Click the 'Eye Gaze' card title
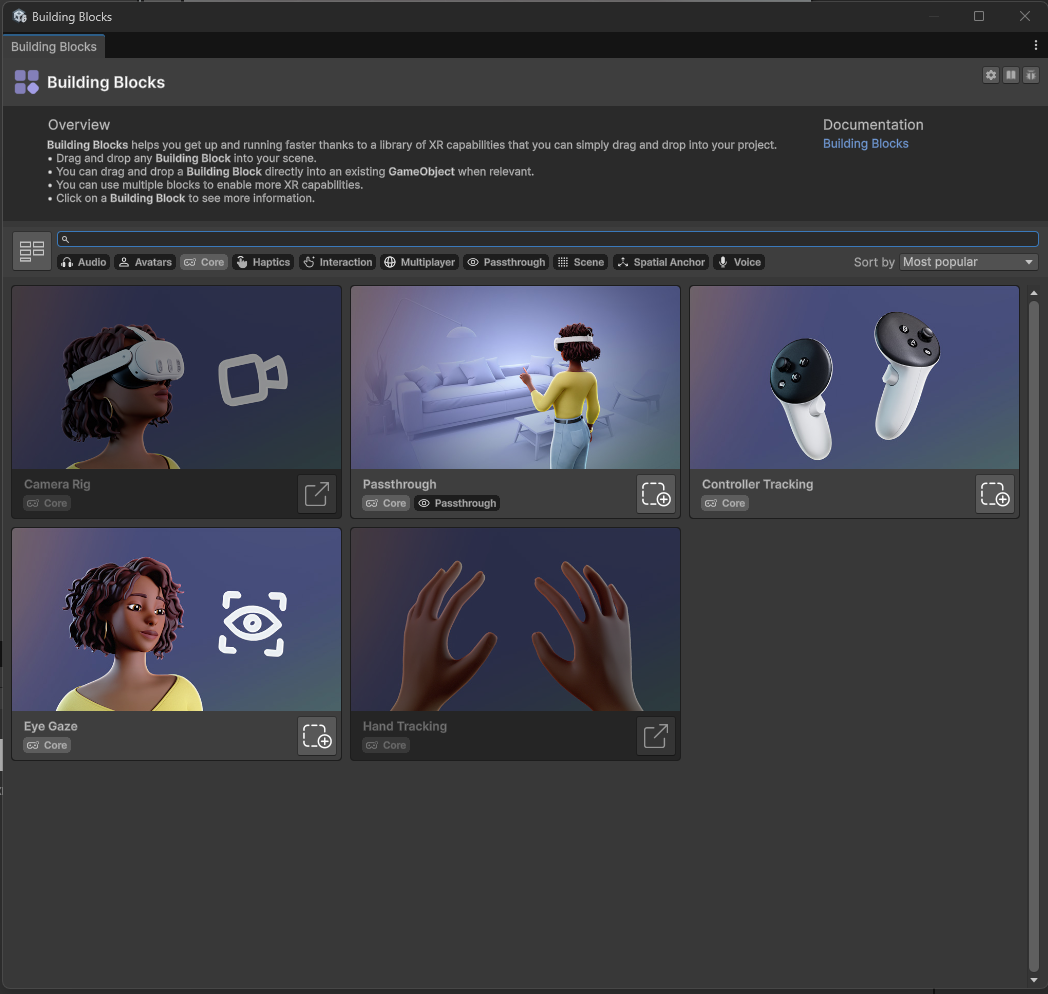The image size is (1048, 994). [51, 726]
